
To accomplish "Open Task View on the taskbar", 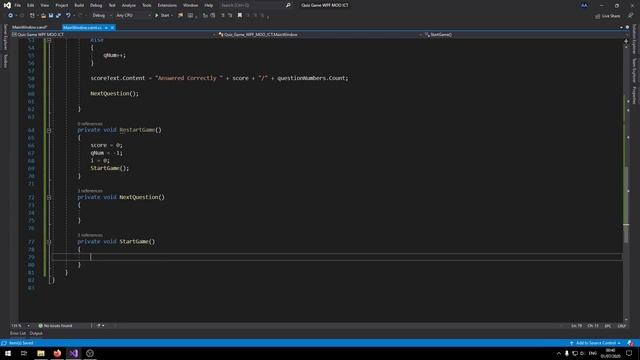I will point(24,353).
